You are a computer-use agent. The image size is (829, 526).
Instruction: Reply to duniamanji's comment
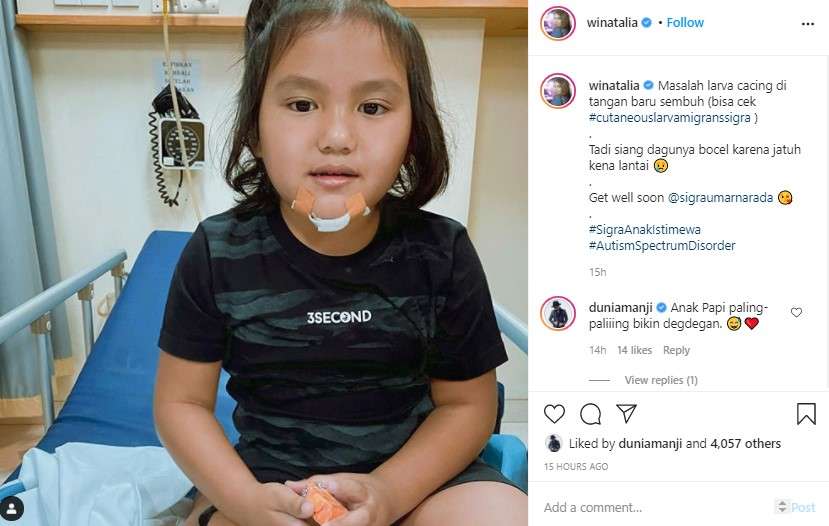676,350
